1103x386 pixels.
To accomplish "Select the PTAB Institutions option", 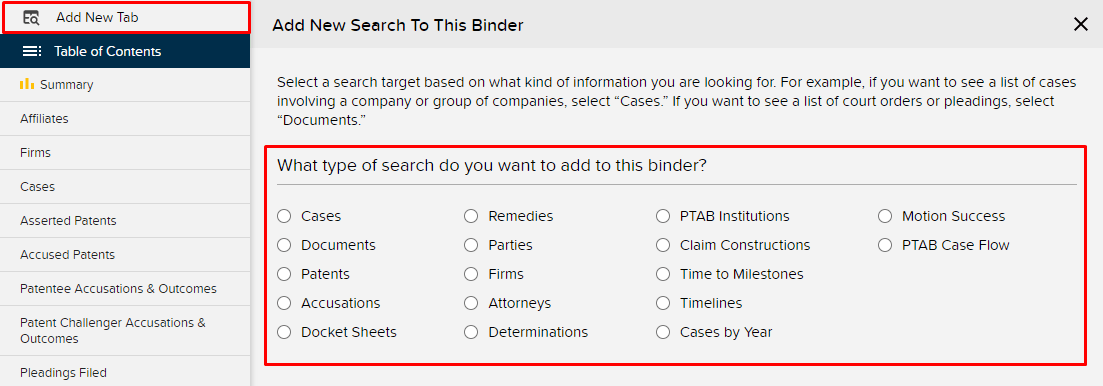I will [x=663, y=216].
